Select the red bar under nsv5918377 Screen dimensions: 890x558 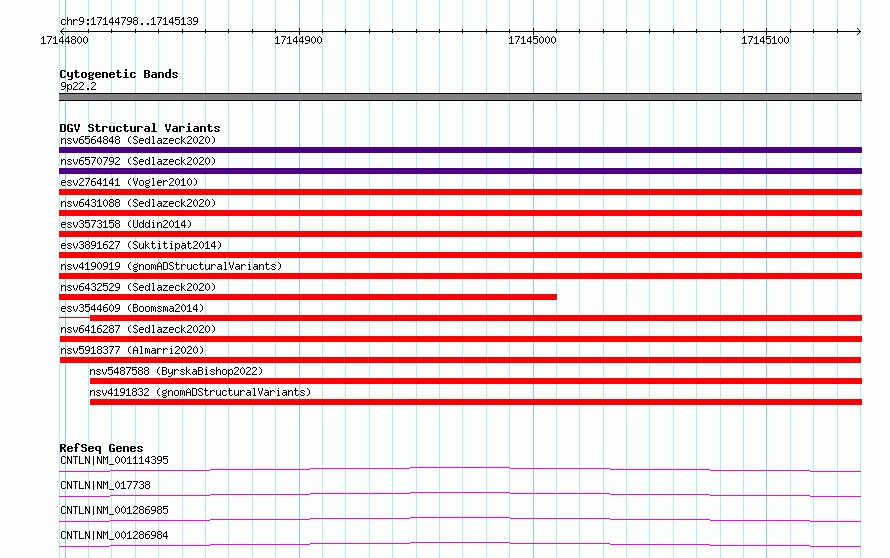(x=460, y=360)
